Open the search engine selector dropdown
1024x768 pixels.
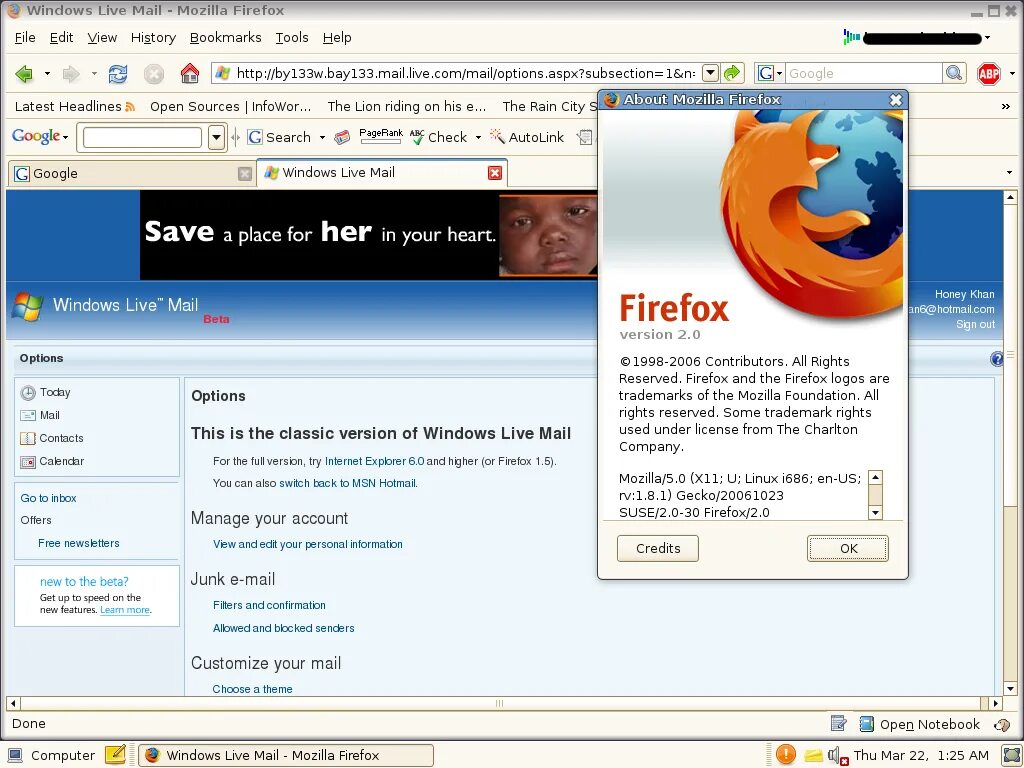click(x=770, y=72)
